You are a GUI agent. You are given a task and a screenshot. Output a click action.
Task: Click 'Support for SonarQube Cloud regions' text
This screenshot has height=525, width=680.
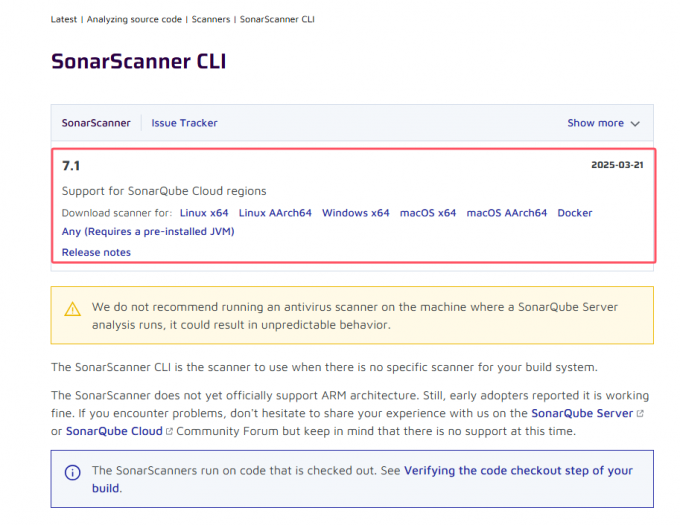click(164, 191)
